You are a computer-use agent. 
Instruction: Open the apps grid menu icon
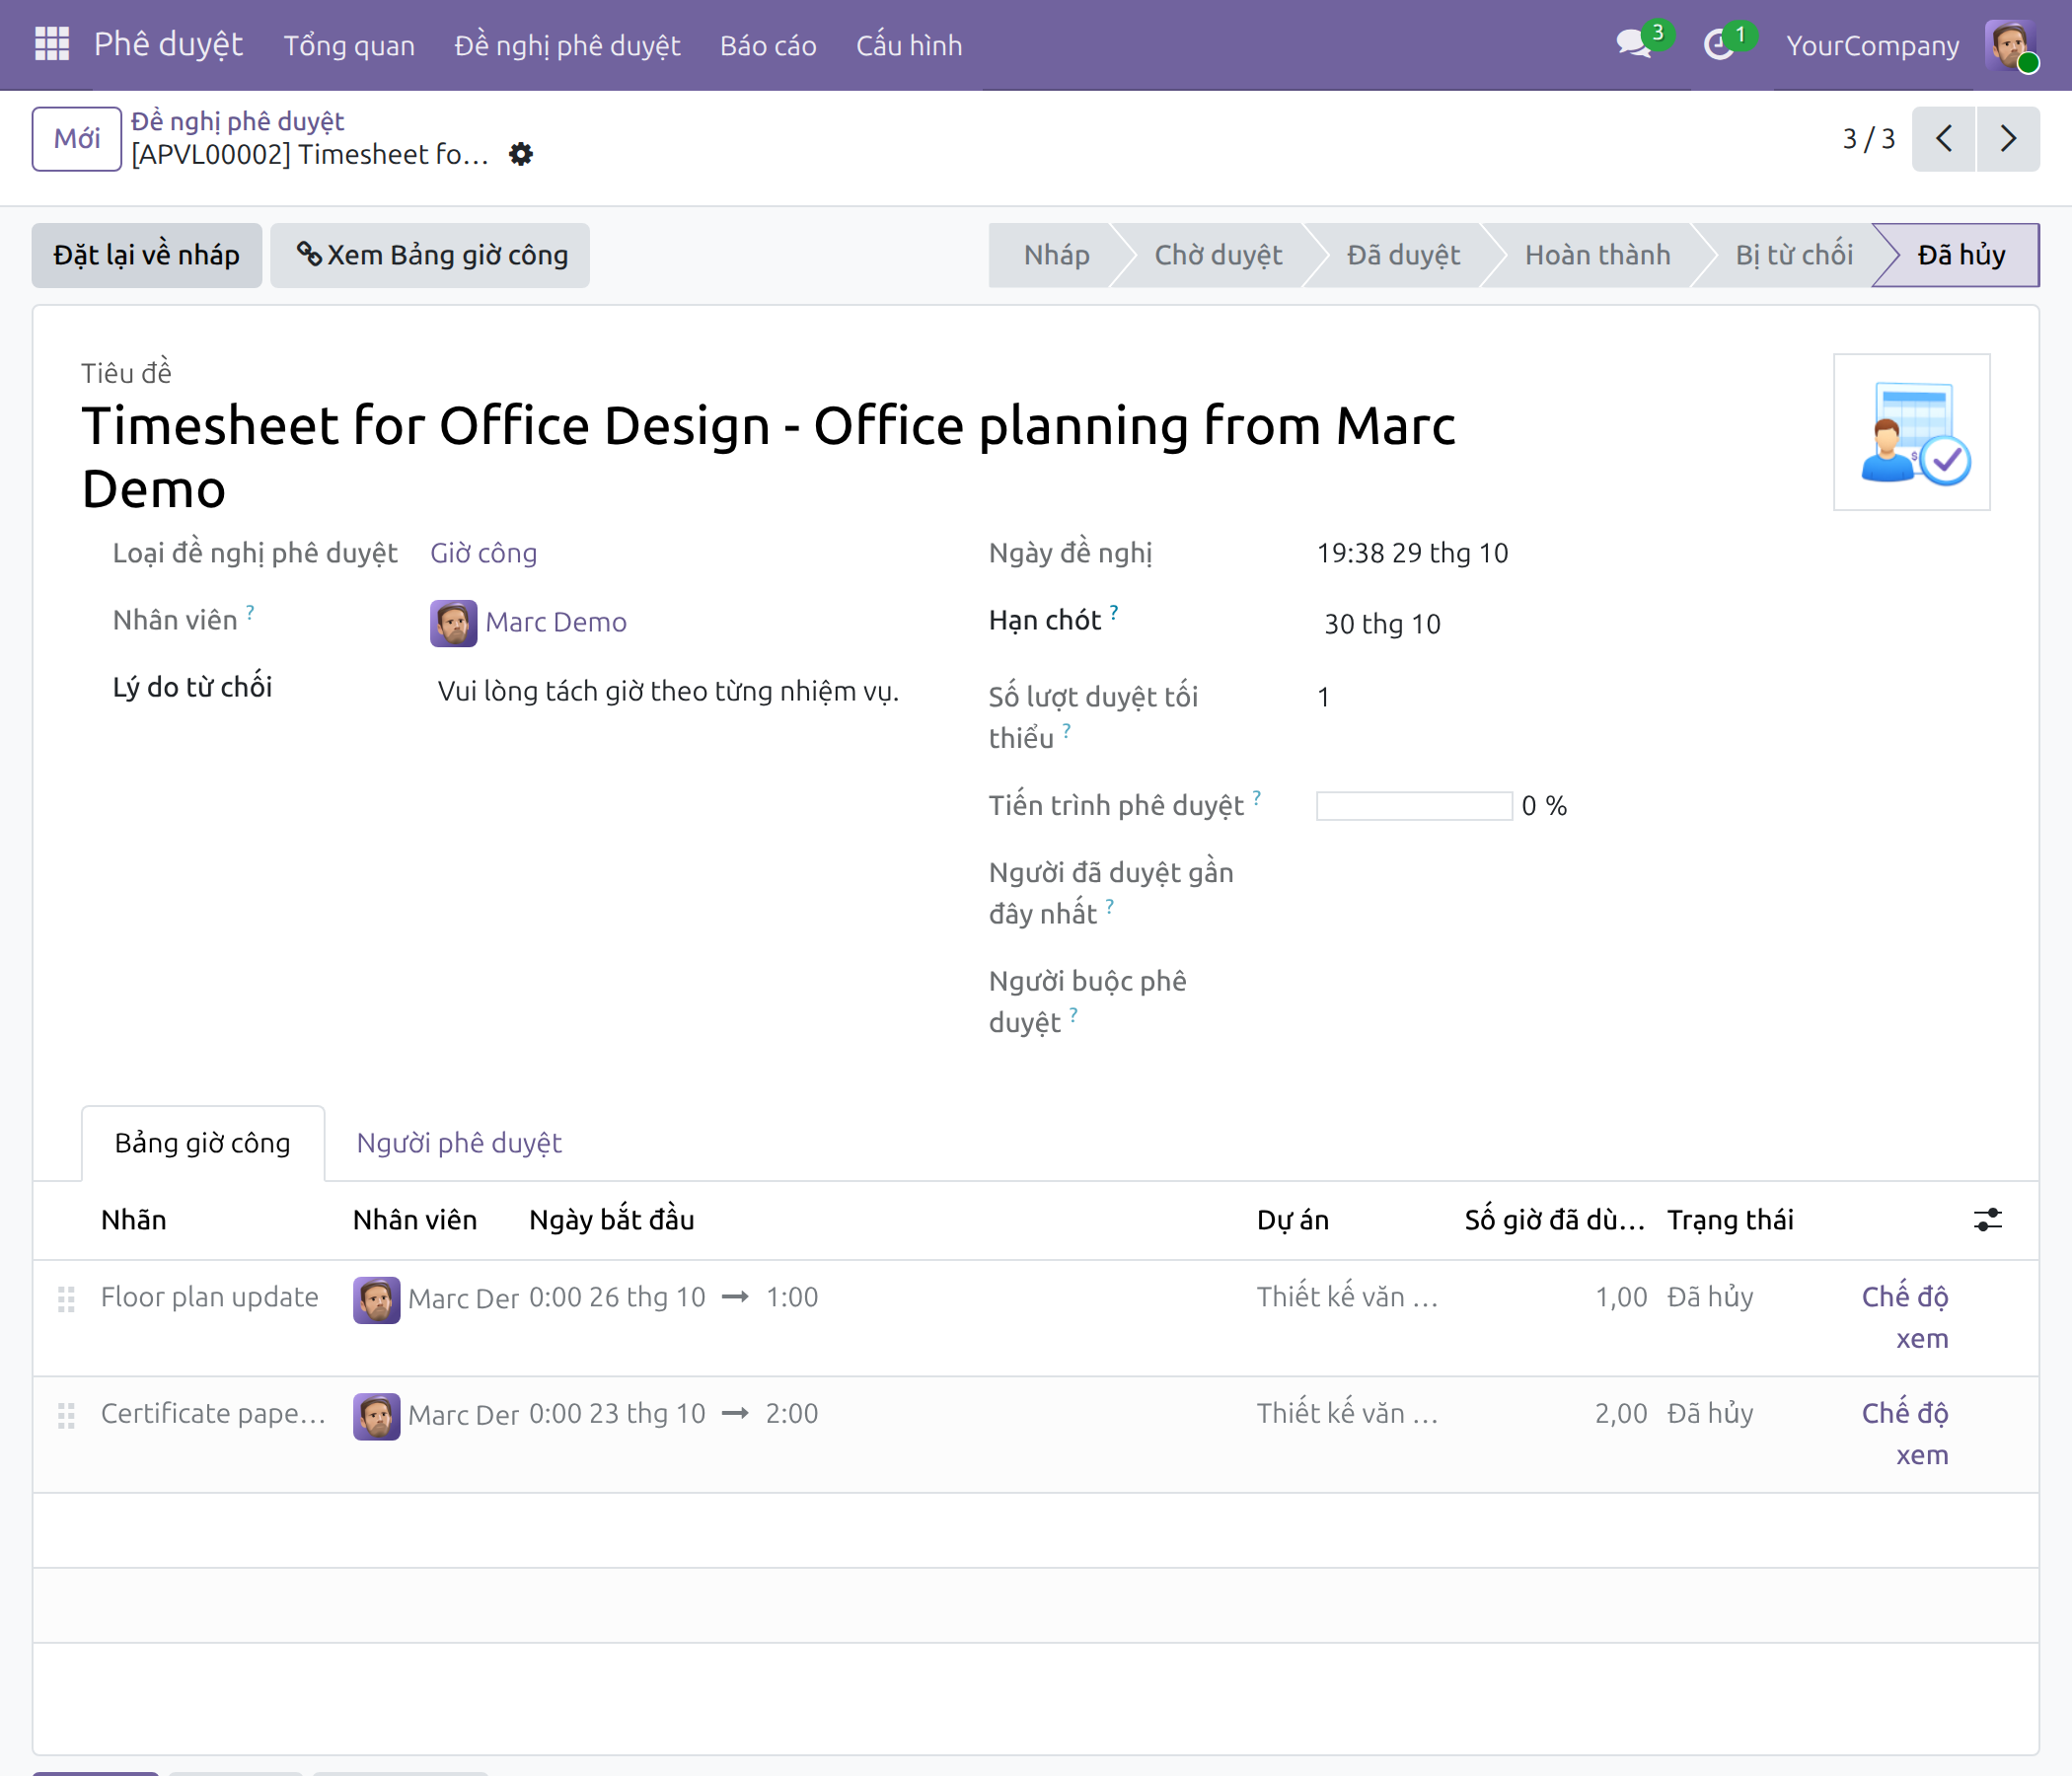pyautogui.click(x=51, y=45)
